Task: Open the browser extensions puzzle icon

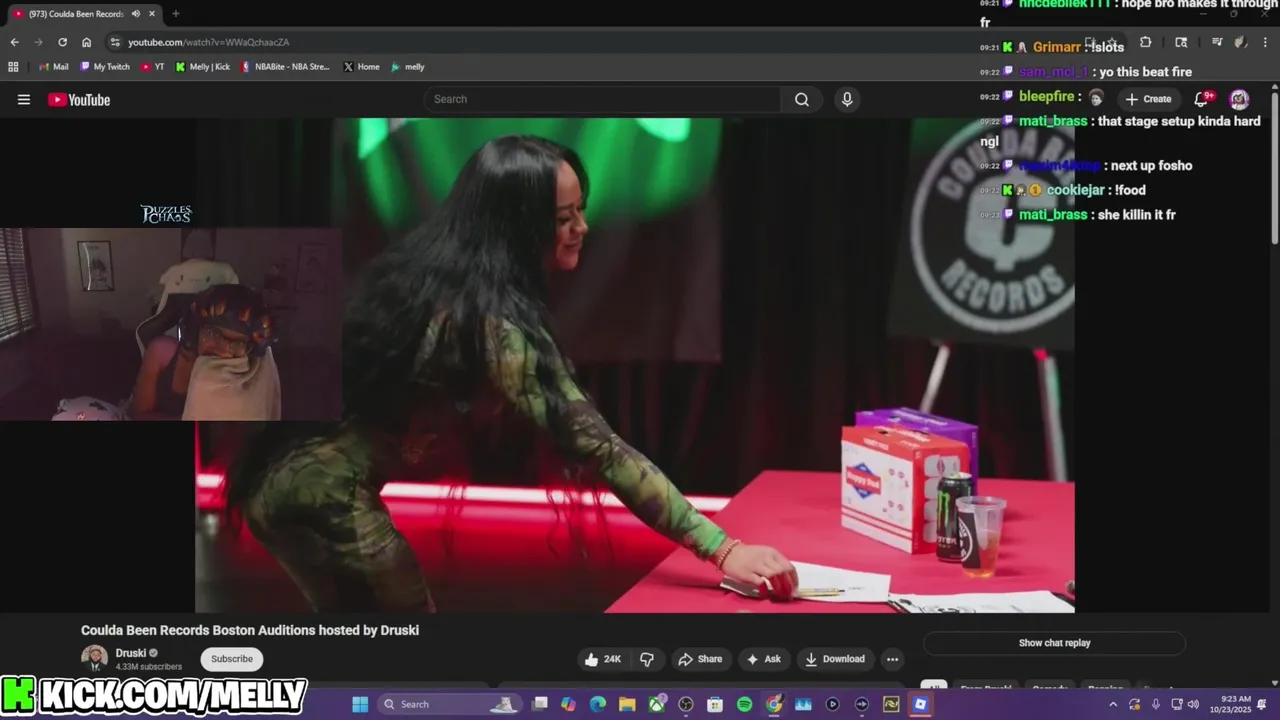Action: 1146,42
